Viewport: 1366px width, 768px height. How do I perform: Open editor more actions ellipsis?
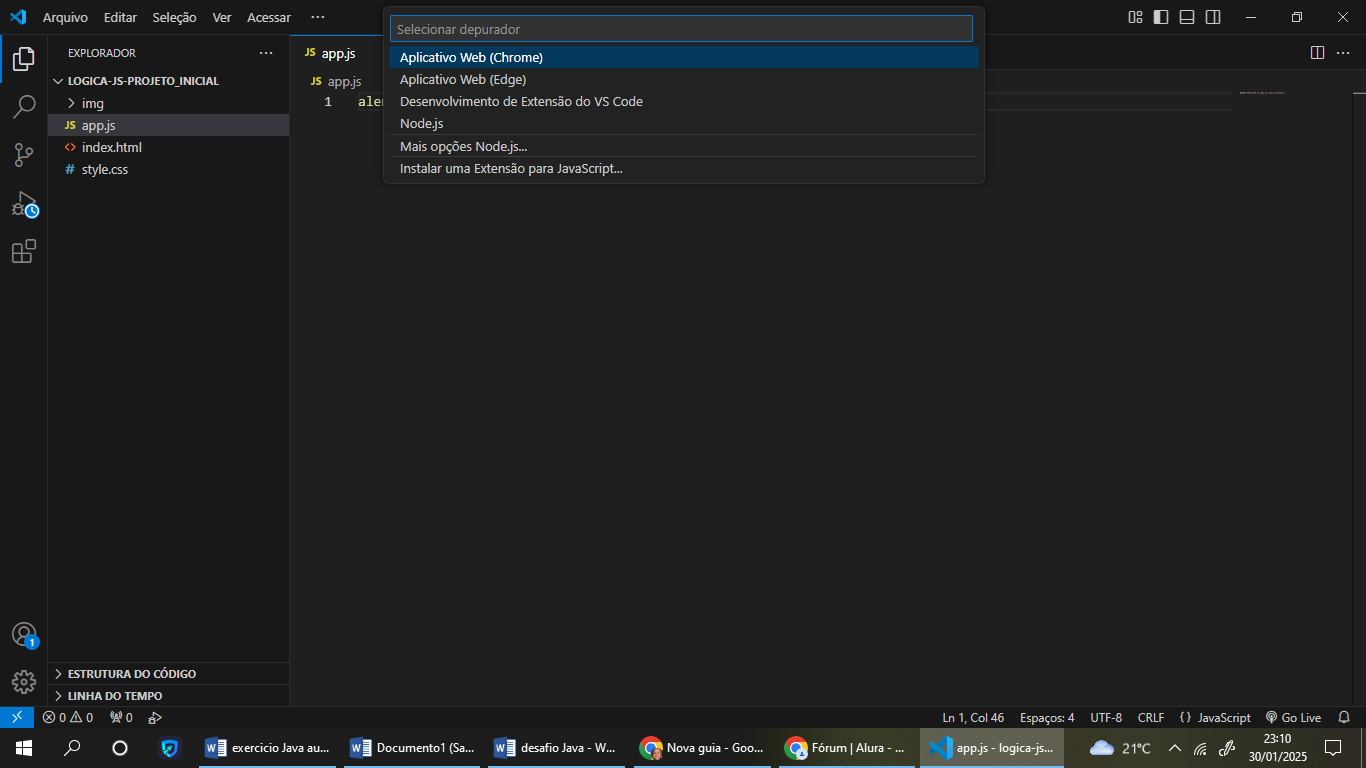(1344, 52)
